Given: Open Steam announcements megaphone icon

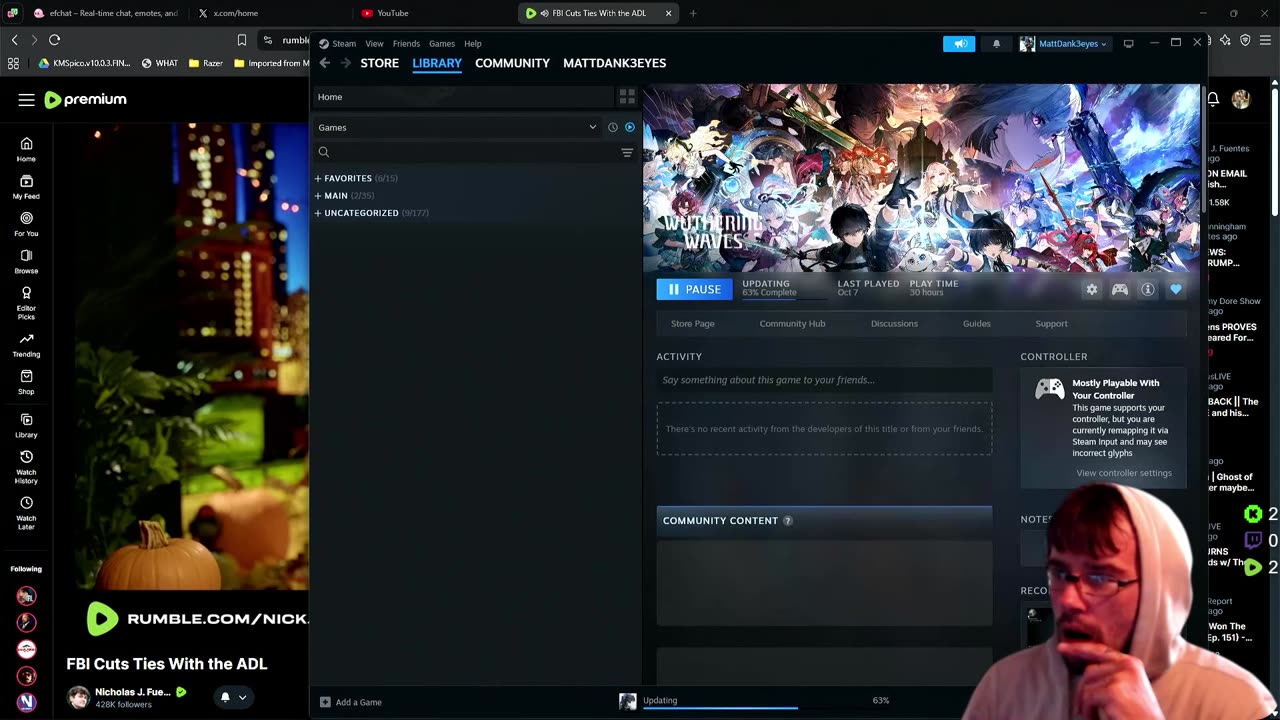Looking at the screenshot, I should click(x=959, y=44).
